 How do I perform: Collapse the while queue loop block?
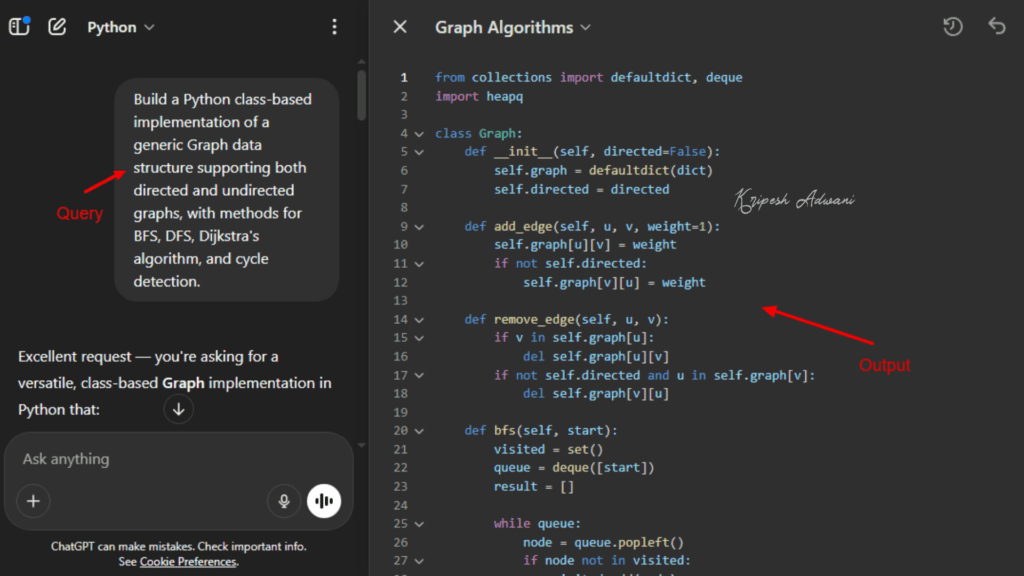click(x=420, y=523)
